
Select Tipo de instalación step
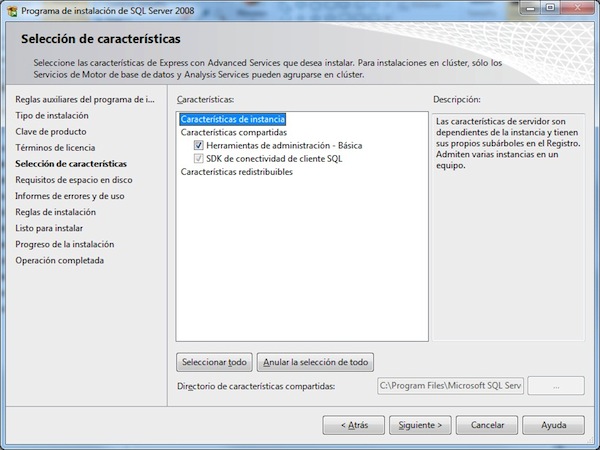[52, 116]
